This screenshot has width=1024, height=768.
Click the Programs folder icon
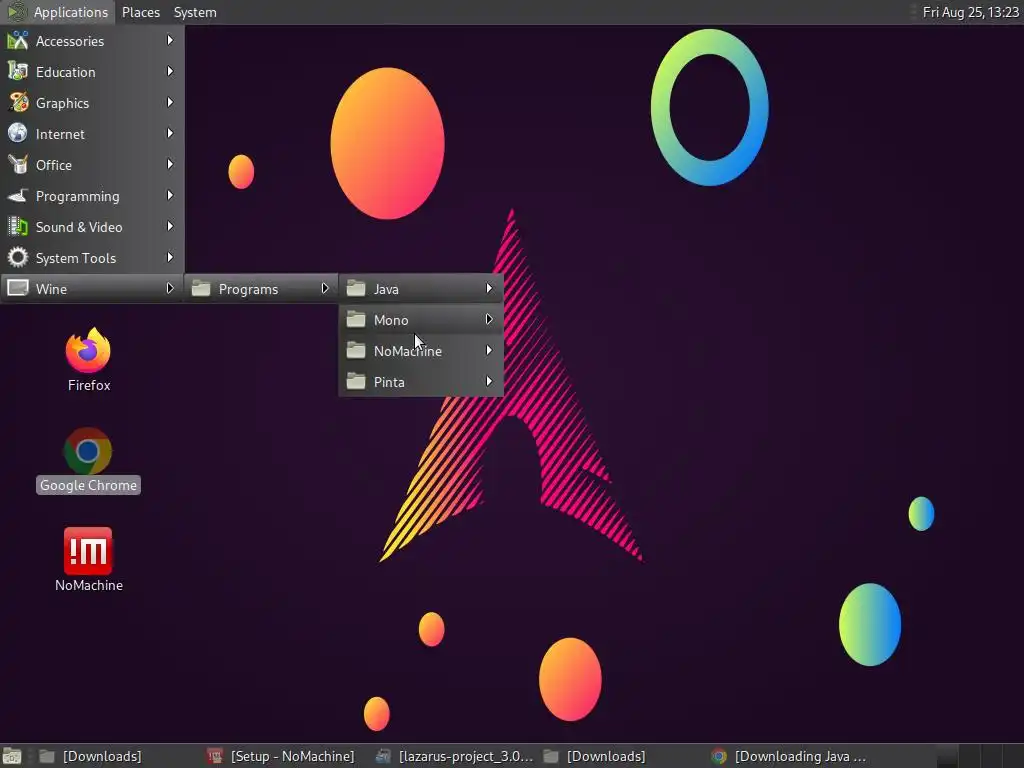201,288
